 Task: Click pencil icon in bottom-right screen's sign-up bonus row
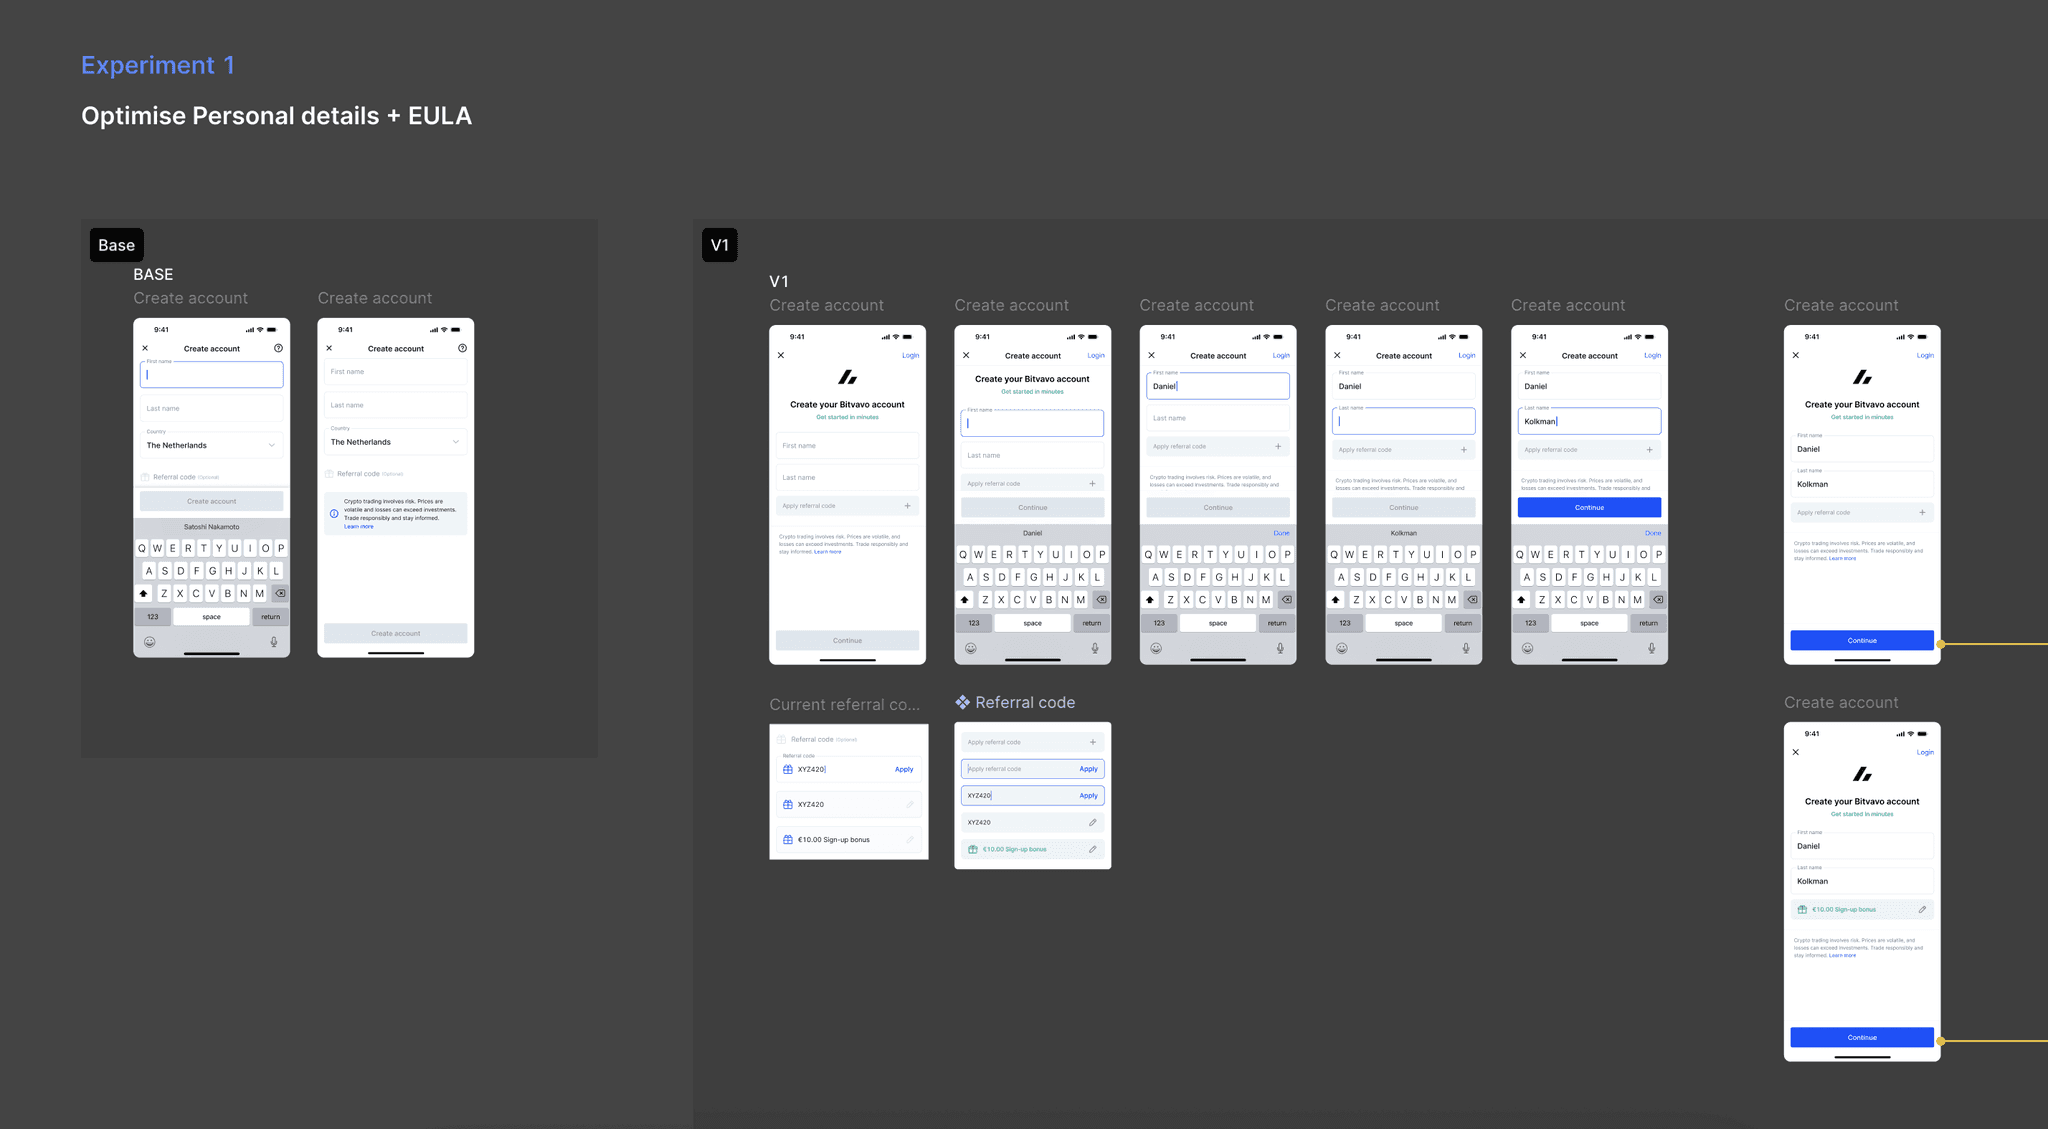[1922, 909]
